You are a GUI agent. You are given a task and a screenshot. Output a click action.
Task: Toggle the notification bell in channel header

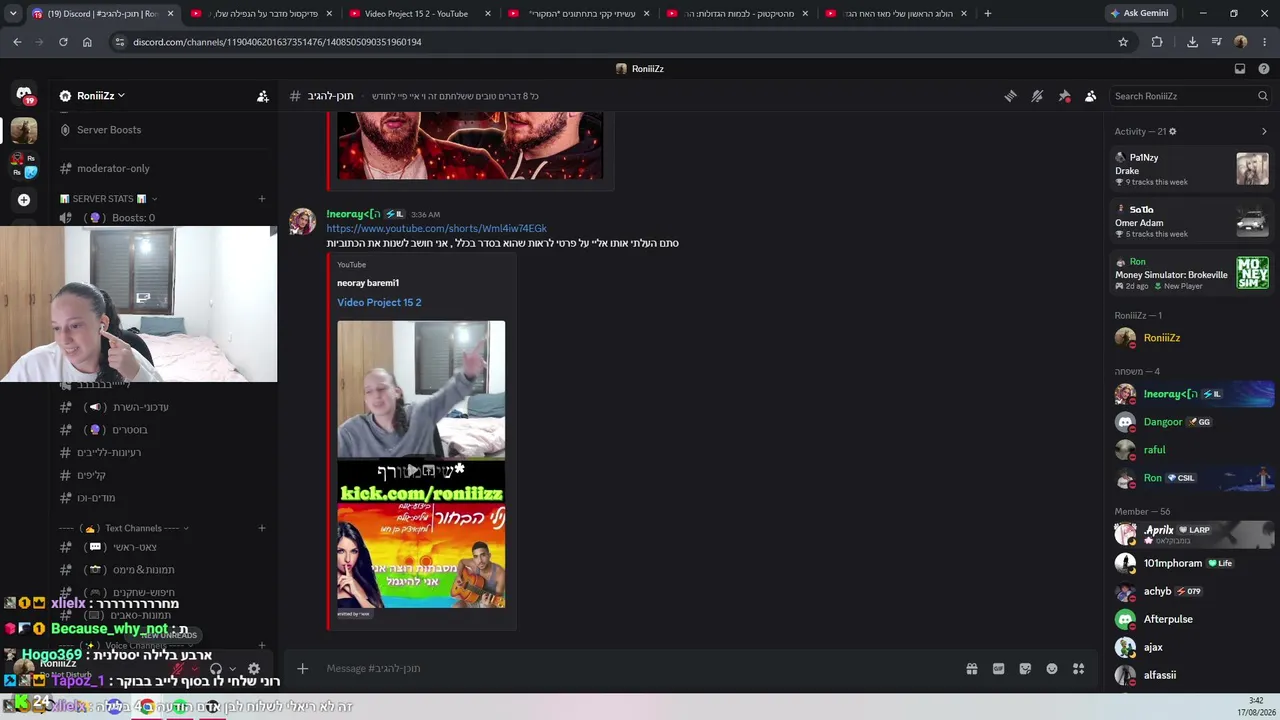coord(1037,96)
